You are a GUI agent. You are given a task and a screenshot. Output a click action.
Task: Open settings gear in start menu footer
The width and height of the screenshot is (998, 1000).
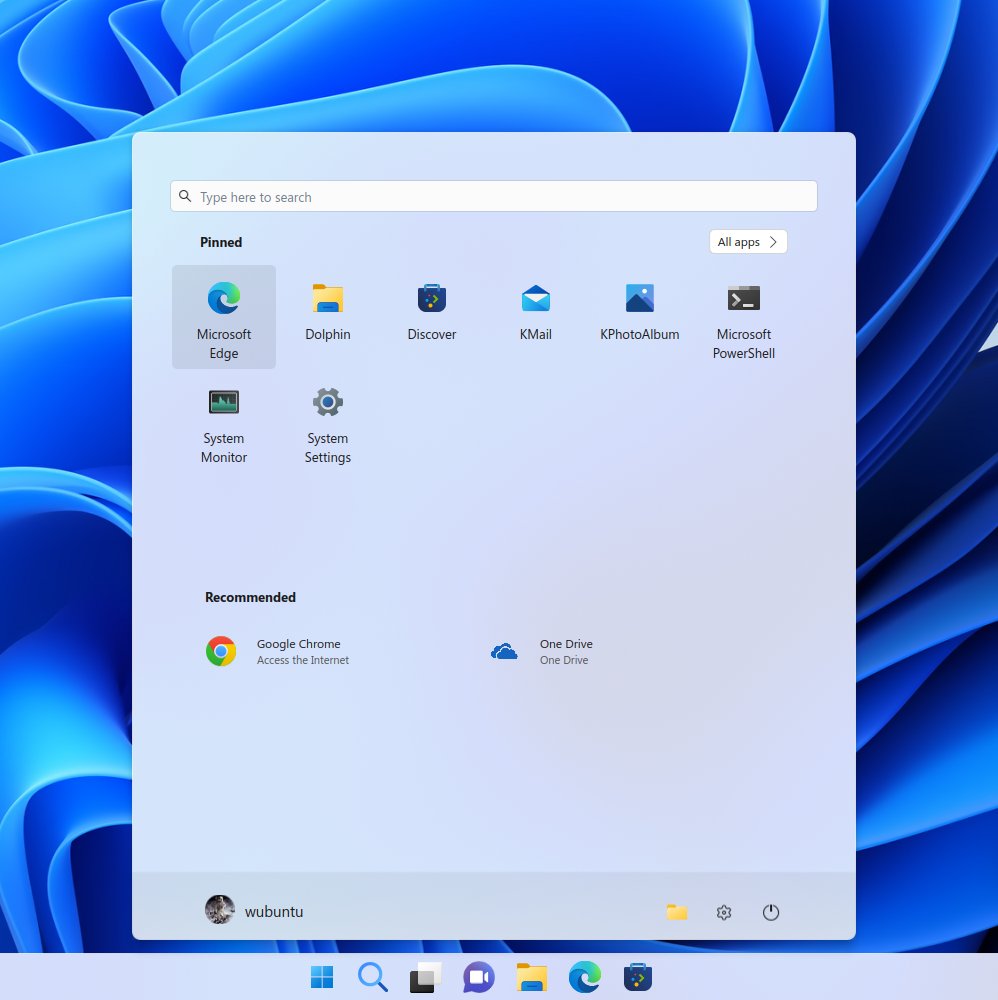[724, 913]
